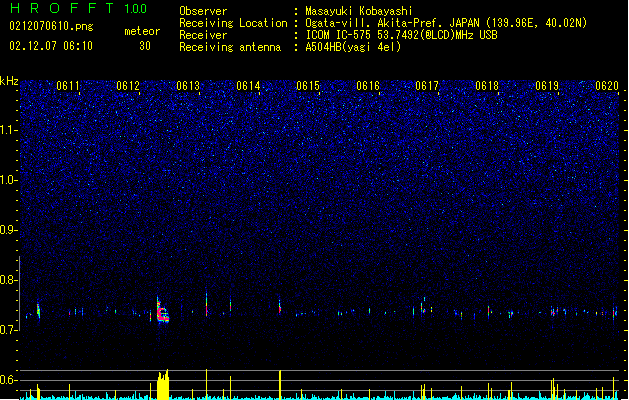Click the meteor count value 30
Image resolution: width=629 pixels, height=400 pixels.
click(x=145, y=46)
